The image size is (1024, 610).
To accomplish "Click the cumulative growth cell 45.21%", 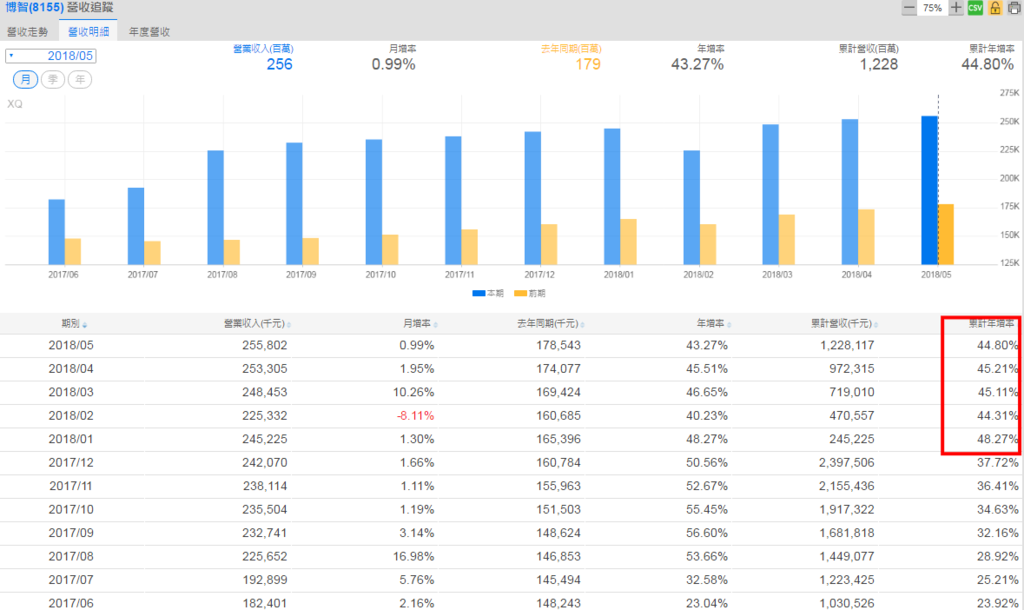I will click(x=997, y=369).
